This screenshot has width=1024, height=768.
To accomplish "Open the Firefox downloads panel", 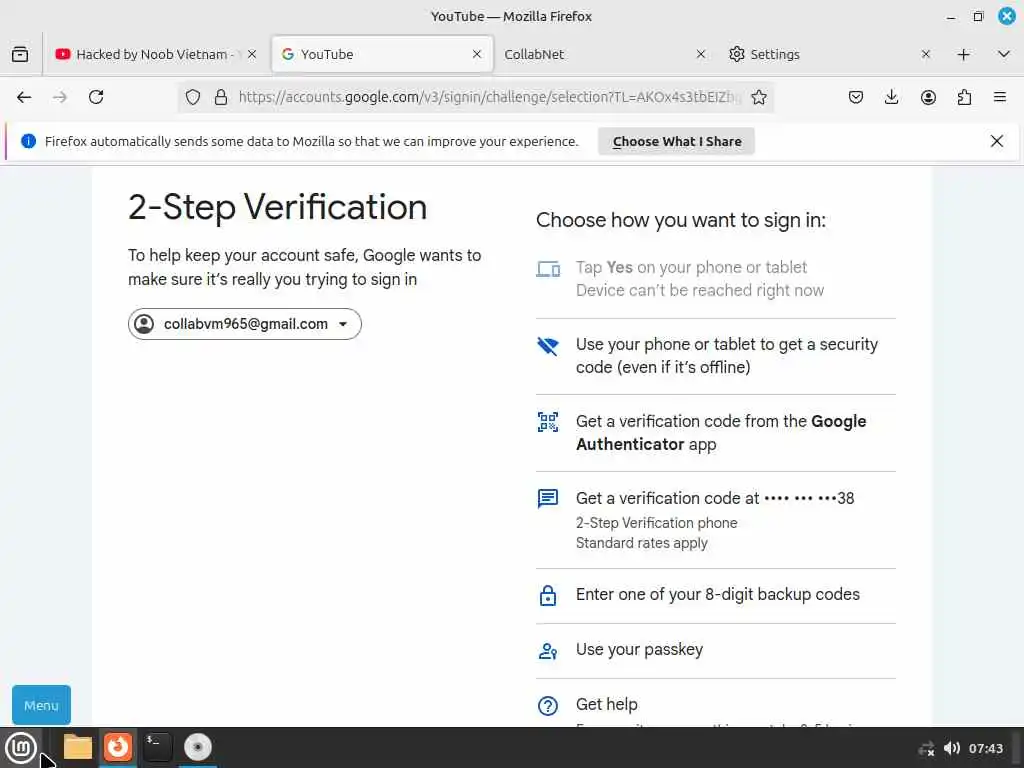I will coord(891,97).
